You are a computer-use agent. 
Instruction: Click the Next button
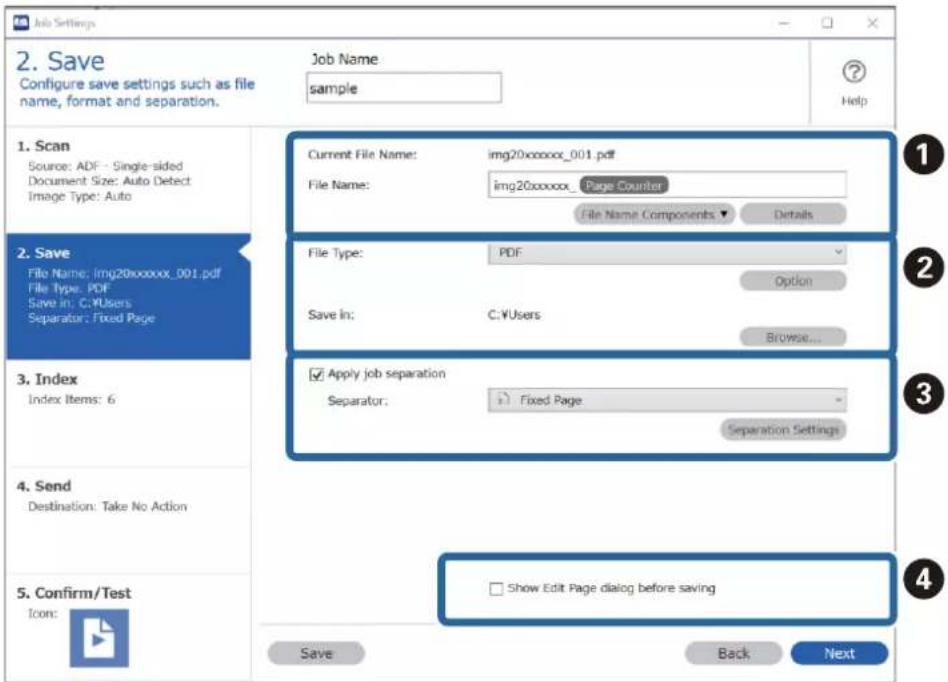(839, 653)
